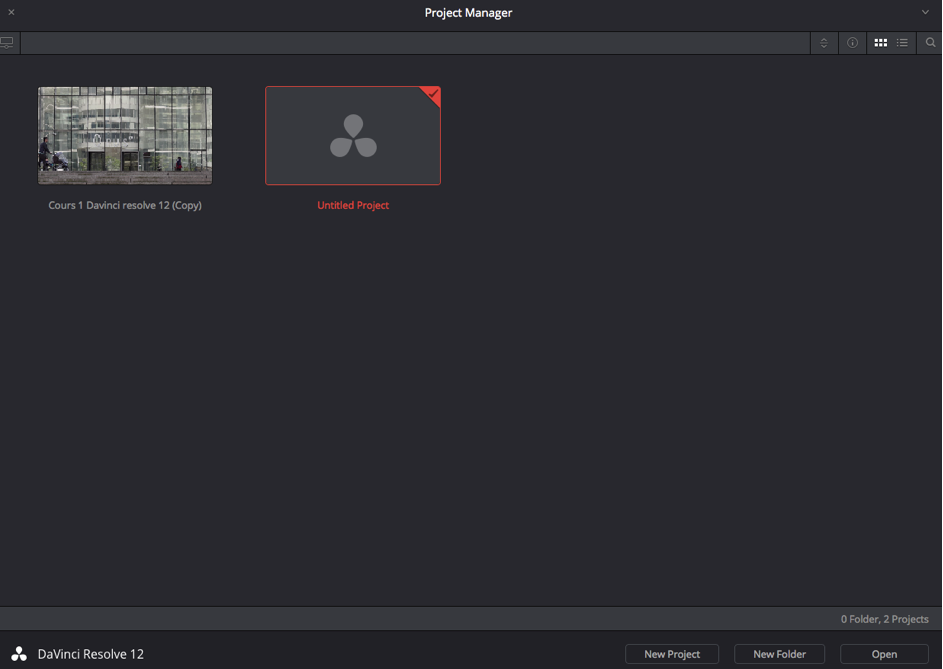Viewport: 943px width, 669px height.
Task: Switch to thumbnail grid view
Action: [880, 43]
